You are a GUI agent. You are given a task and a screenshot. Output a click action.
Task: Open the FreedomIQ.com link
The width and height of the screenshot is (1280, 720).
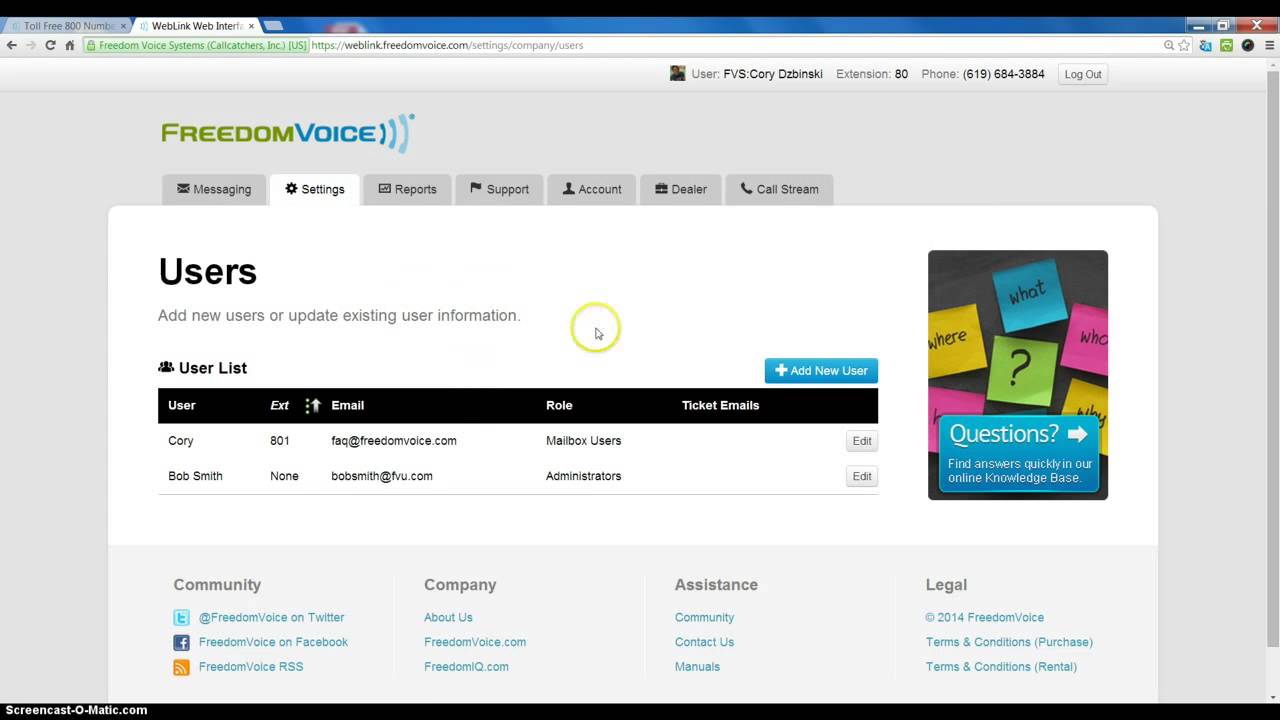(466, 667)
